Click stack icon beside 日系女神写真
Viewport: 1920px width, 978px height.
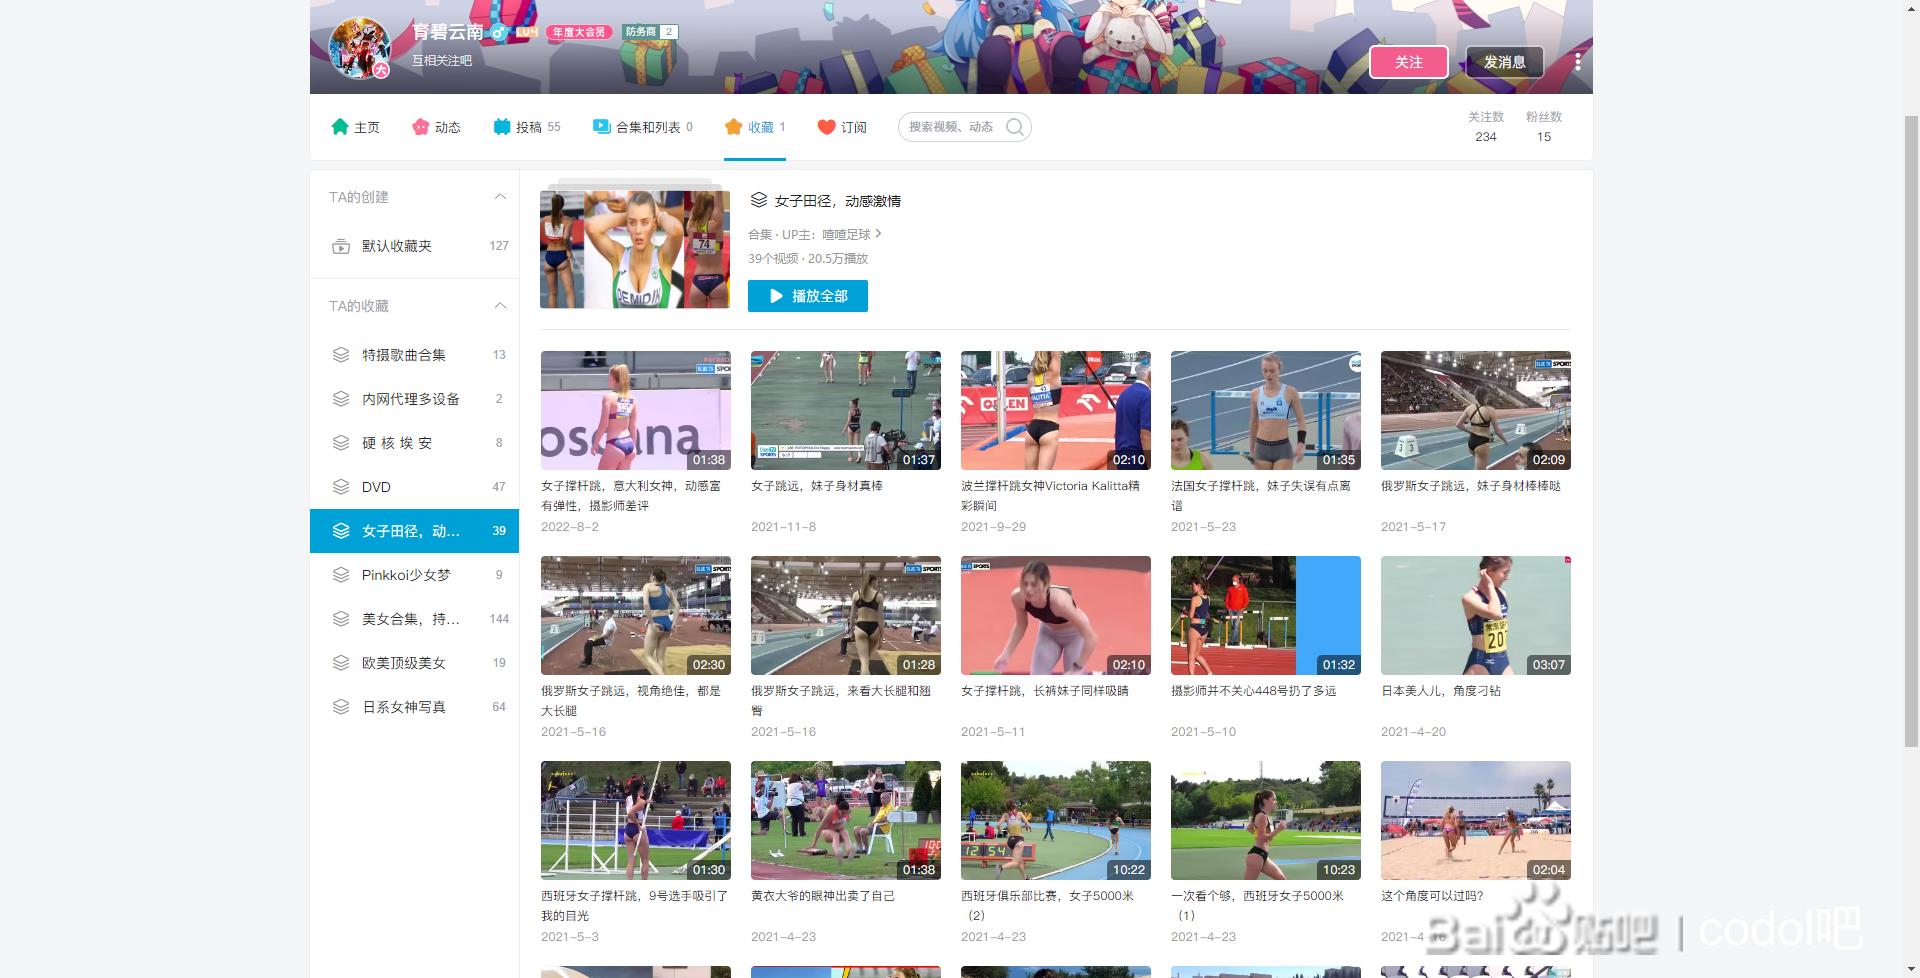click(341, 707)
